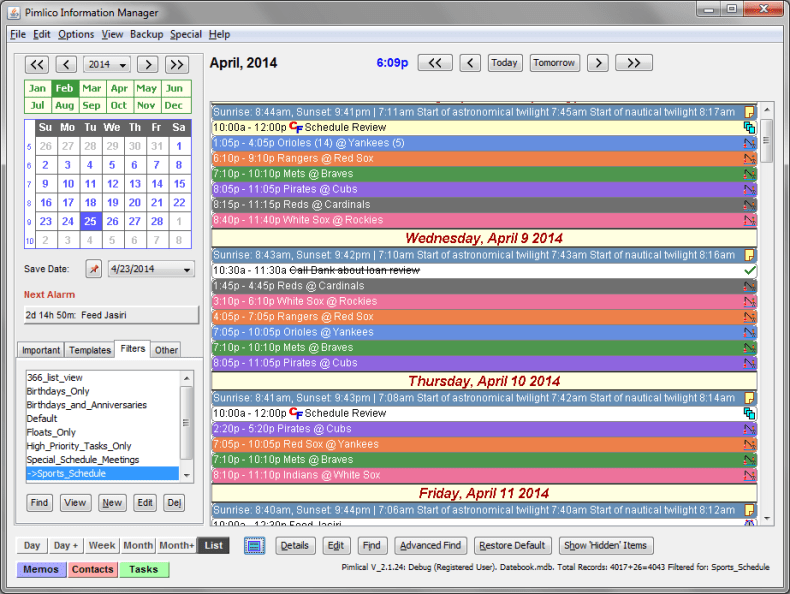
Task: Select day 14 in mini calendar
Action: coord(157,184)
